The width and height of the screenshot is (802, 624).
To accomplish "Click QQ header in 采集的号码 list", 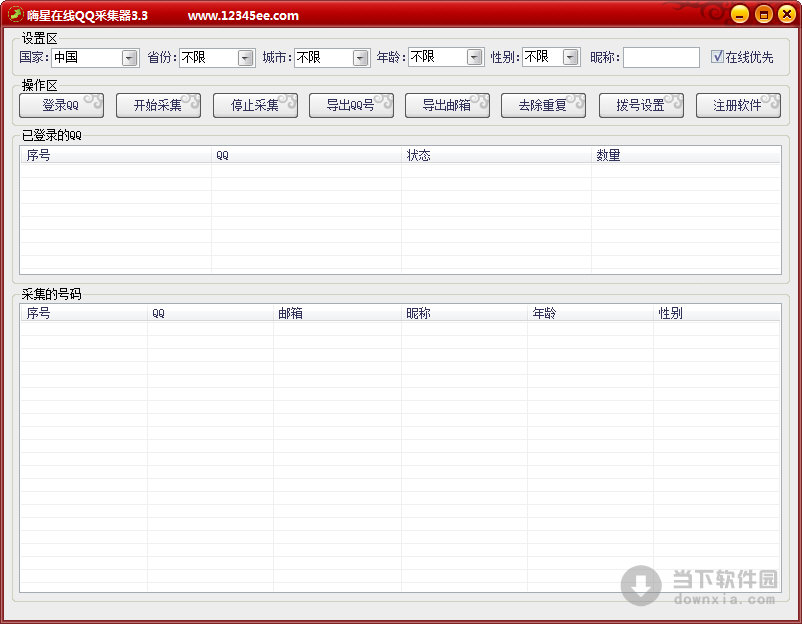I will pos(210,313).
